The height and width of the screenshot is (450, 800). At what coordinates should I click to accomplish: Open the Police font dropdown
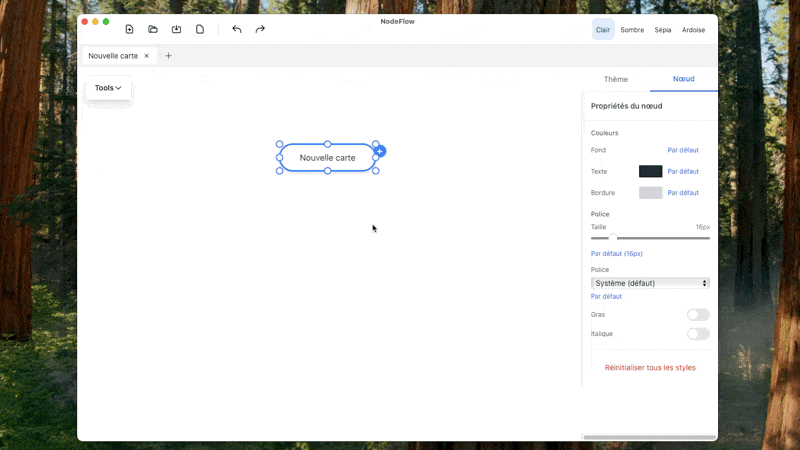650,283
